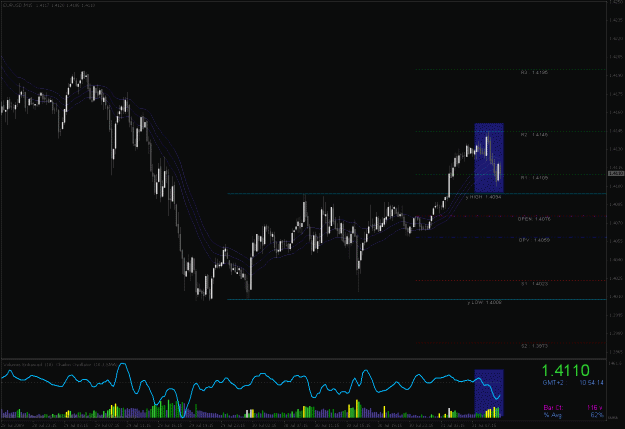
Task: Click the 62% average value
Action: (x=597, y=415)
